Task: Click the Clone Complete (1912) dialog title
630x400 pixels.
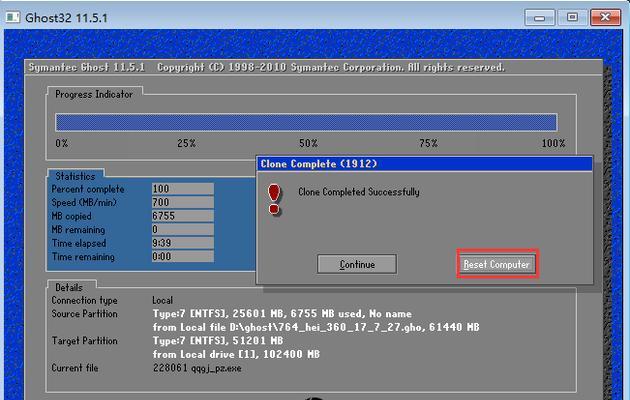Action: [x=319, y=164]
